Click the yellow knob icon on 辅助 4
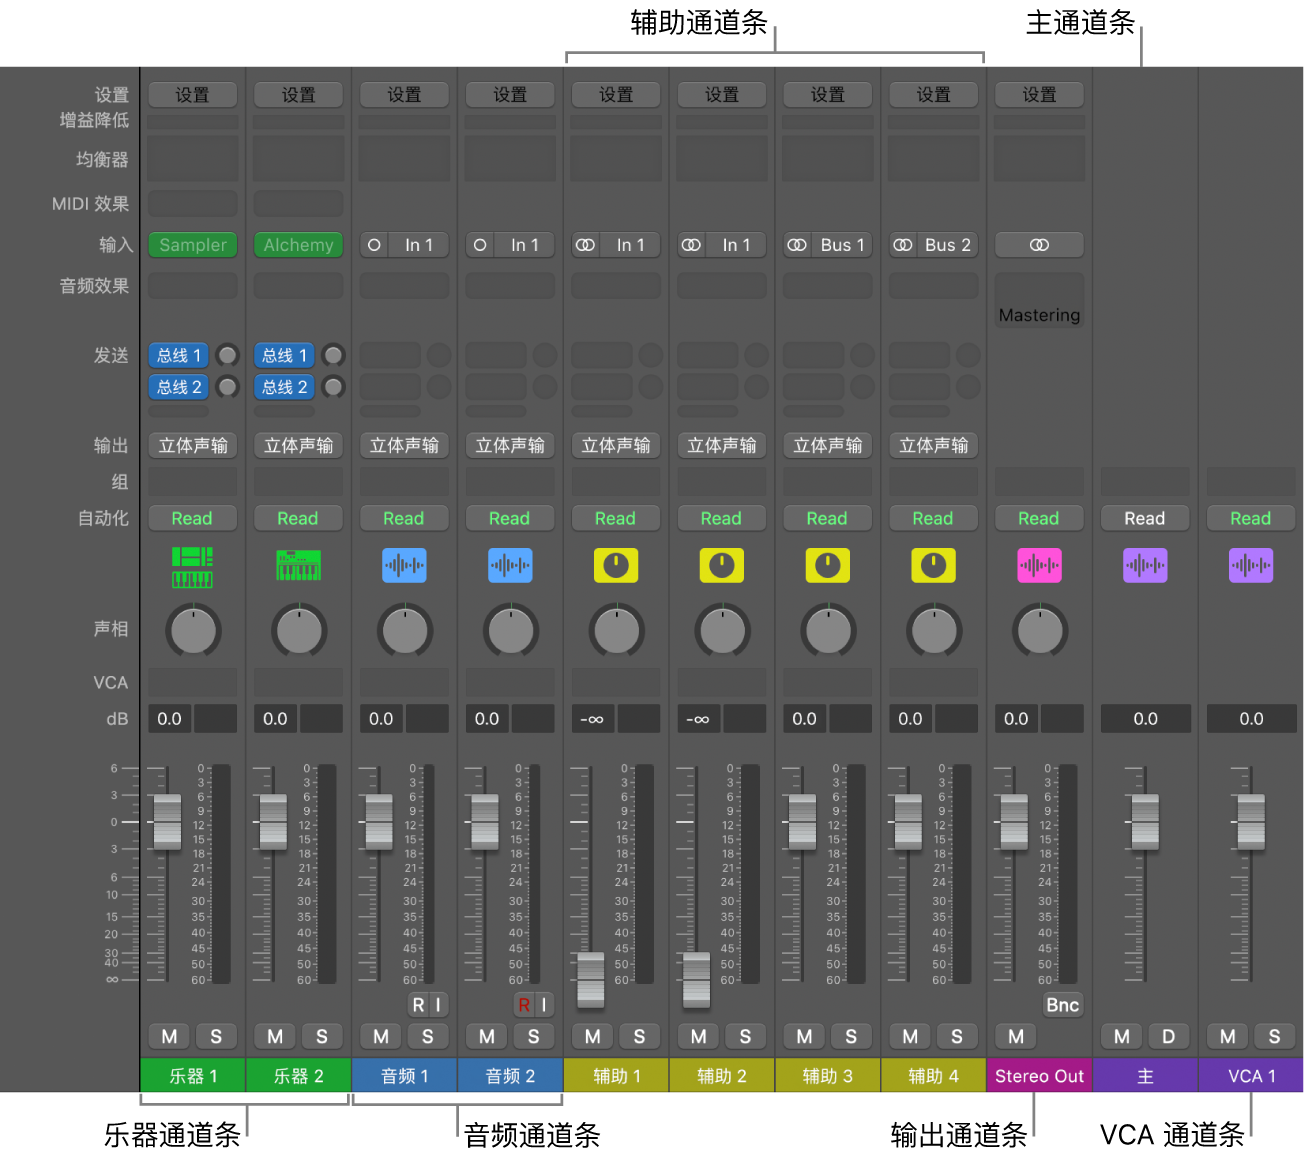This screenshot has height=1157, width=1306. coord(933,565)
